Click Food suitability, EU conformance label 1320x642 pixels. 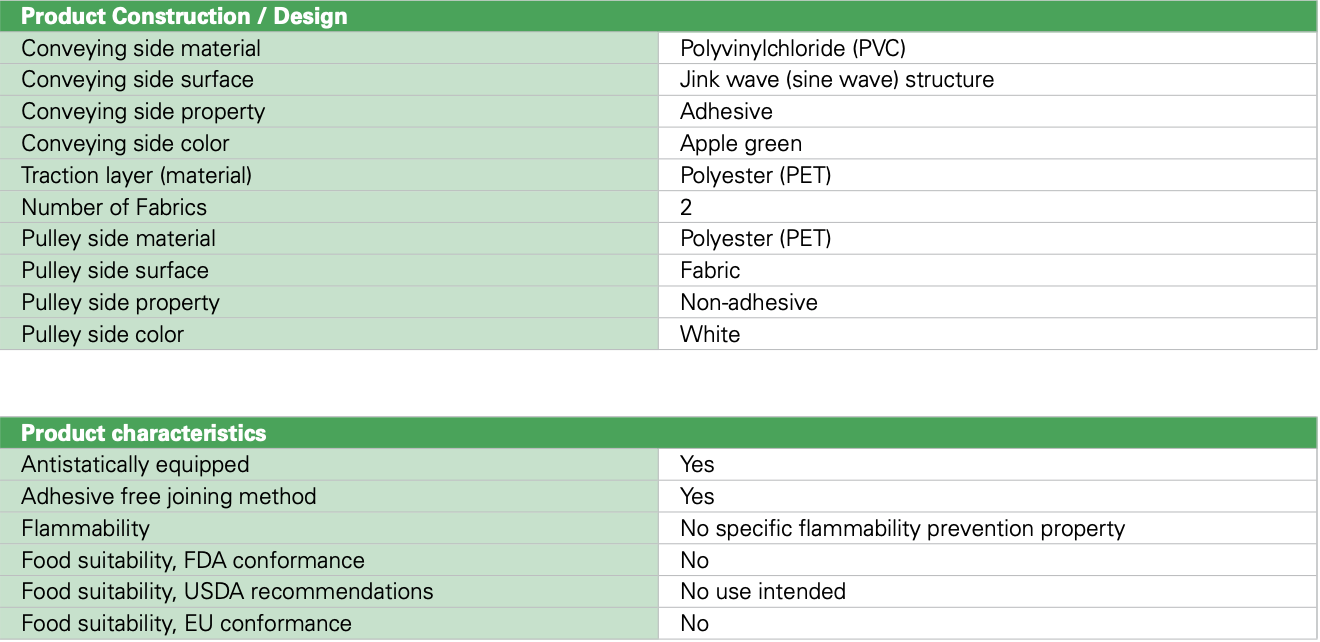(186, 623)
